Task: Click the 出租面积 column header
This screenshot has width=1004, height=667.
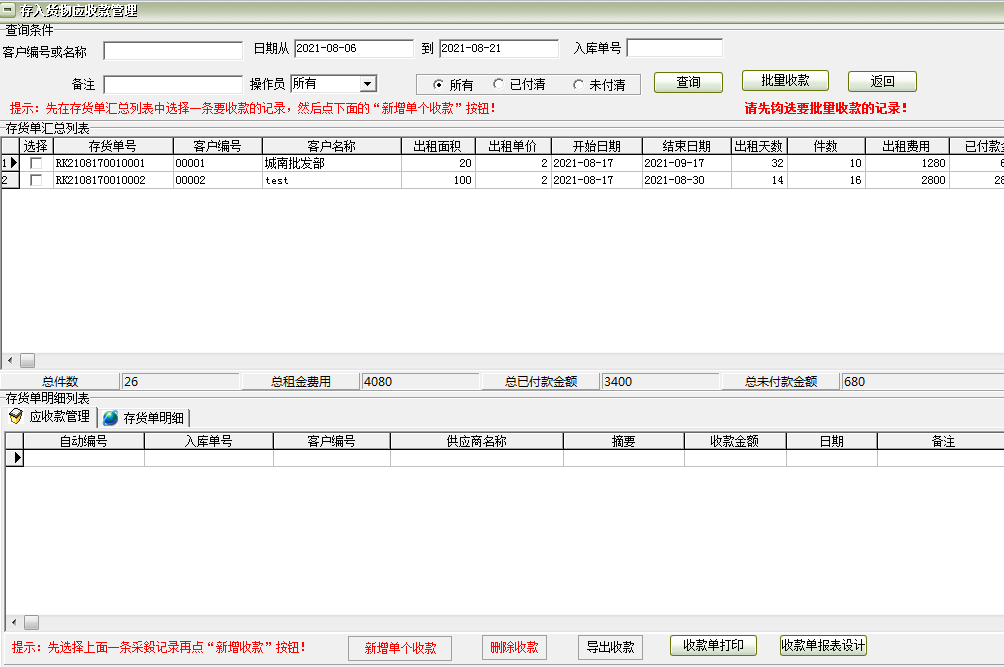Action: [x=438, y=146]
